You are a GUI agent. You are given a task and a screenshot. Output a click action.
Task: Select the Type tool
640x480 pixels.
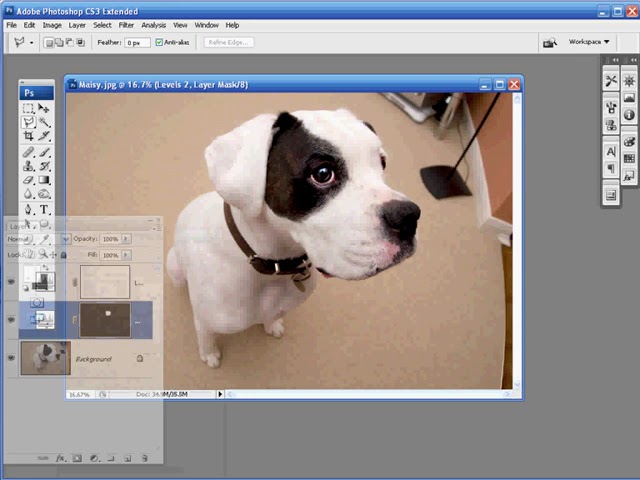coord(44,210)
